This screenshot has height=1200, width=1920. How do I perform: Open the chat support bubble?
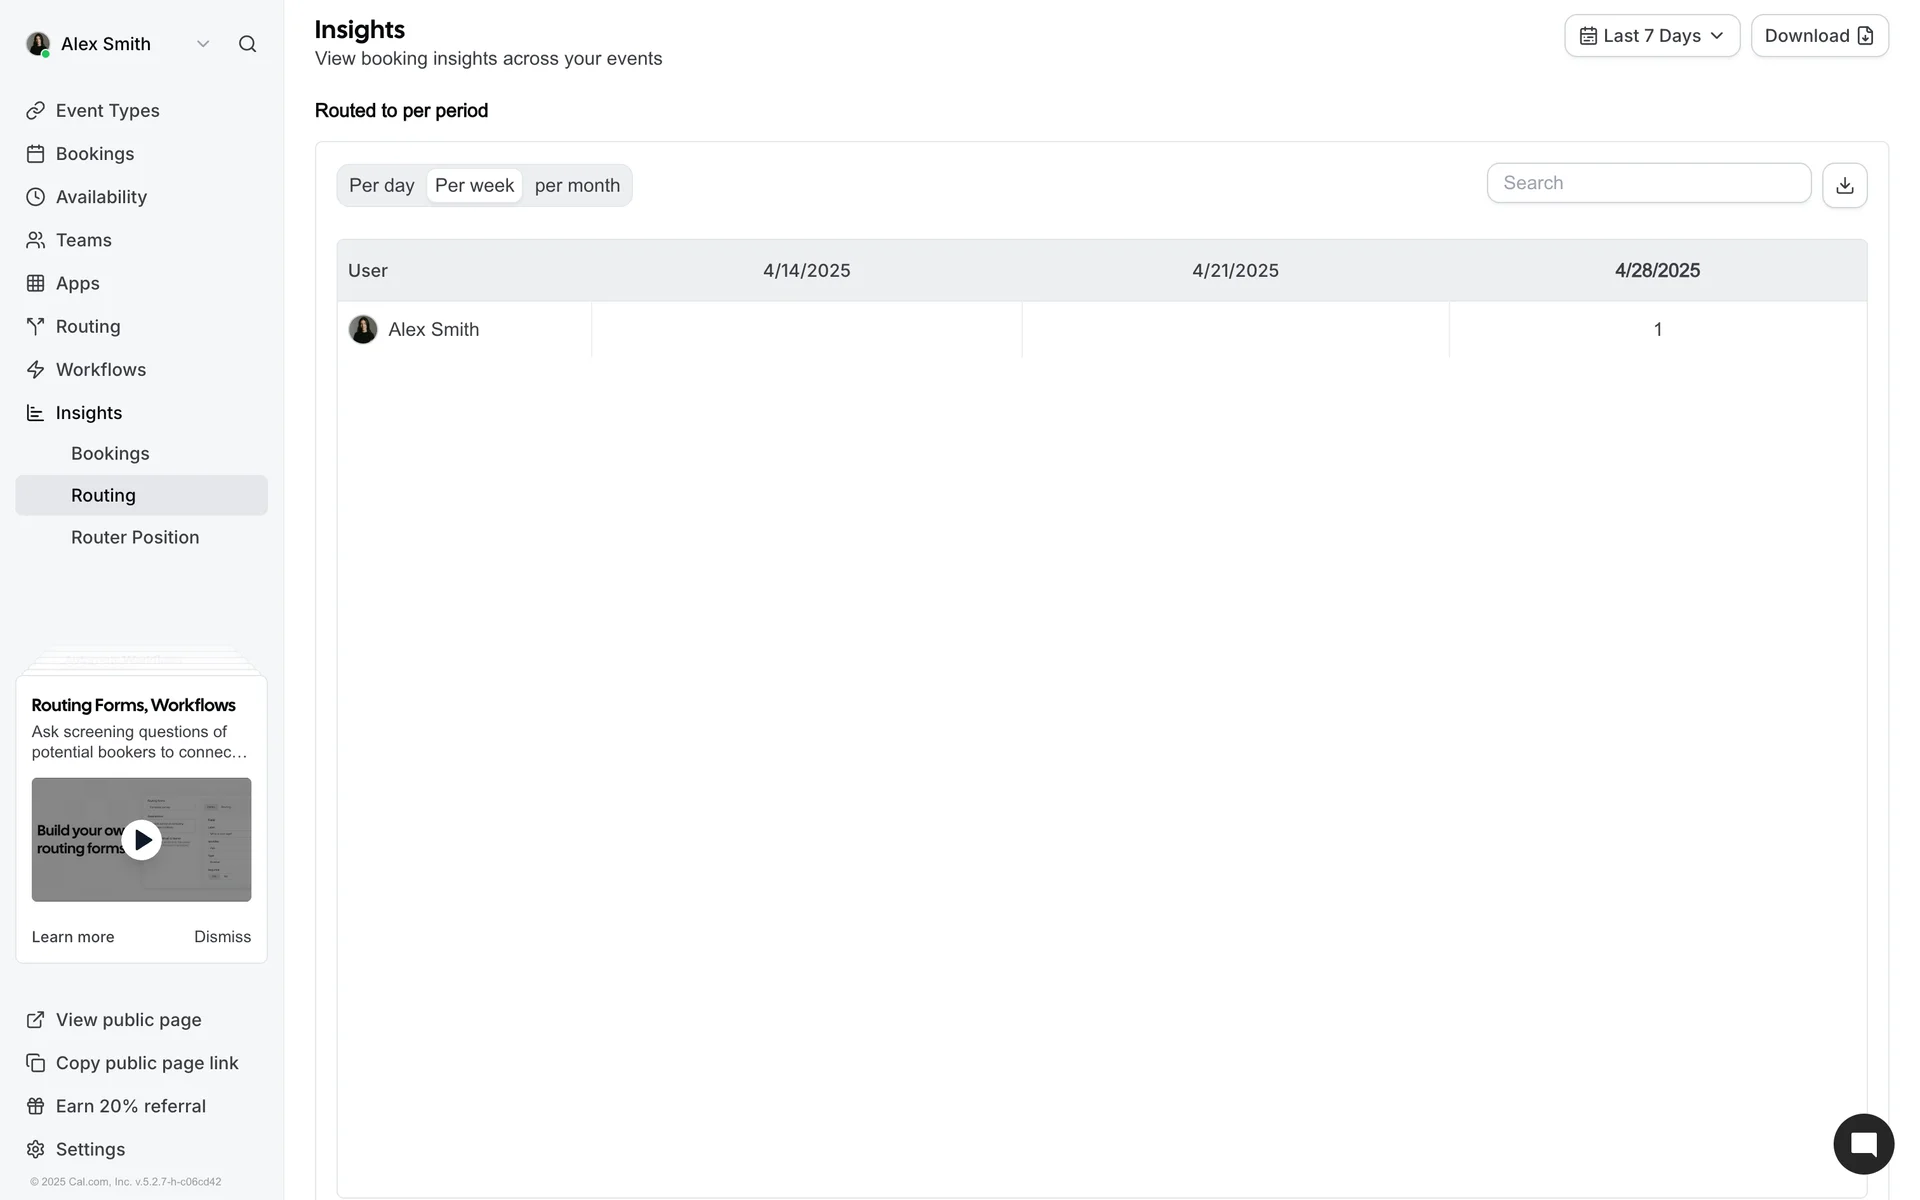tap(1862, 1144)
